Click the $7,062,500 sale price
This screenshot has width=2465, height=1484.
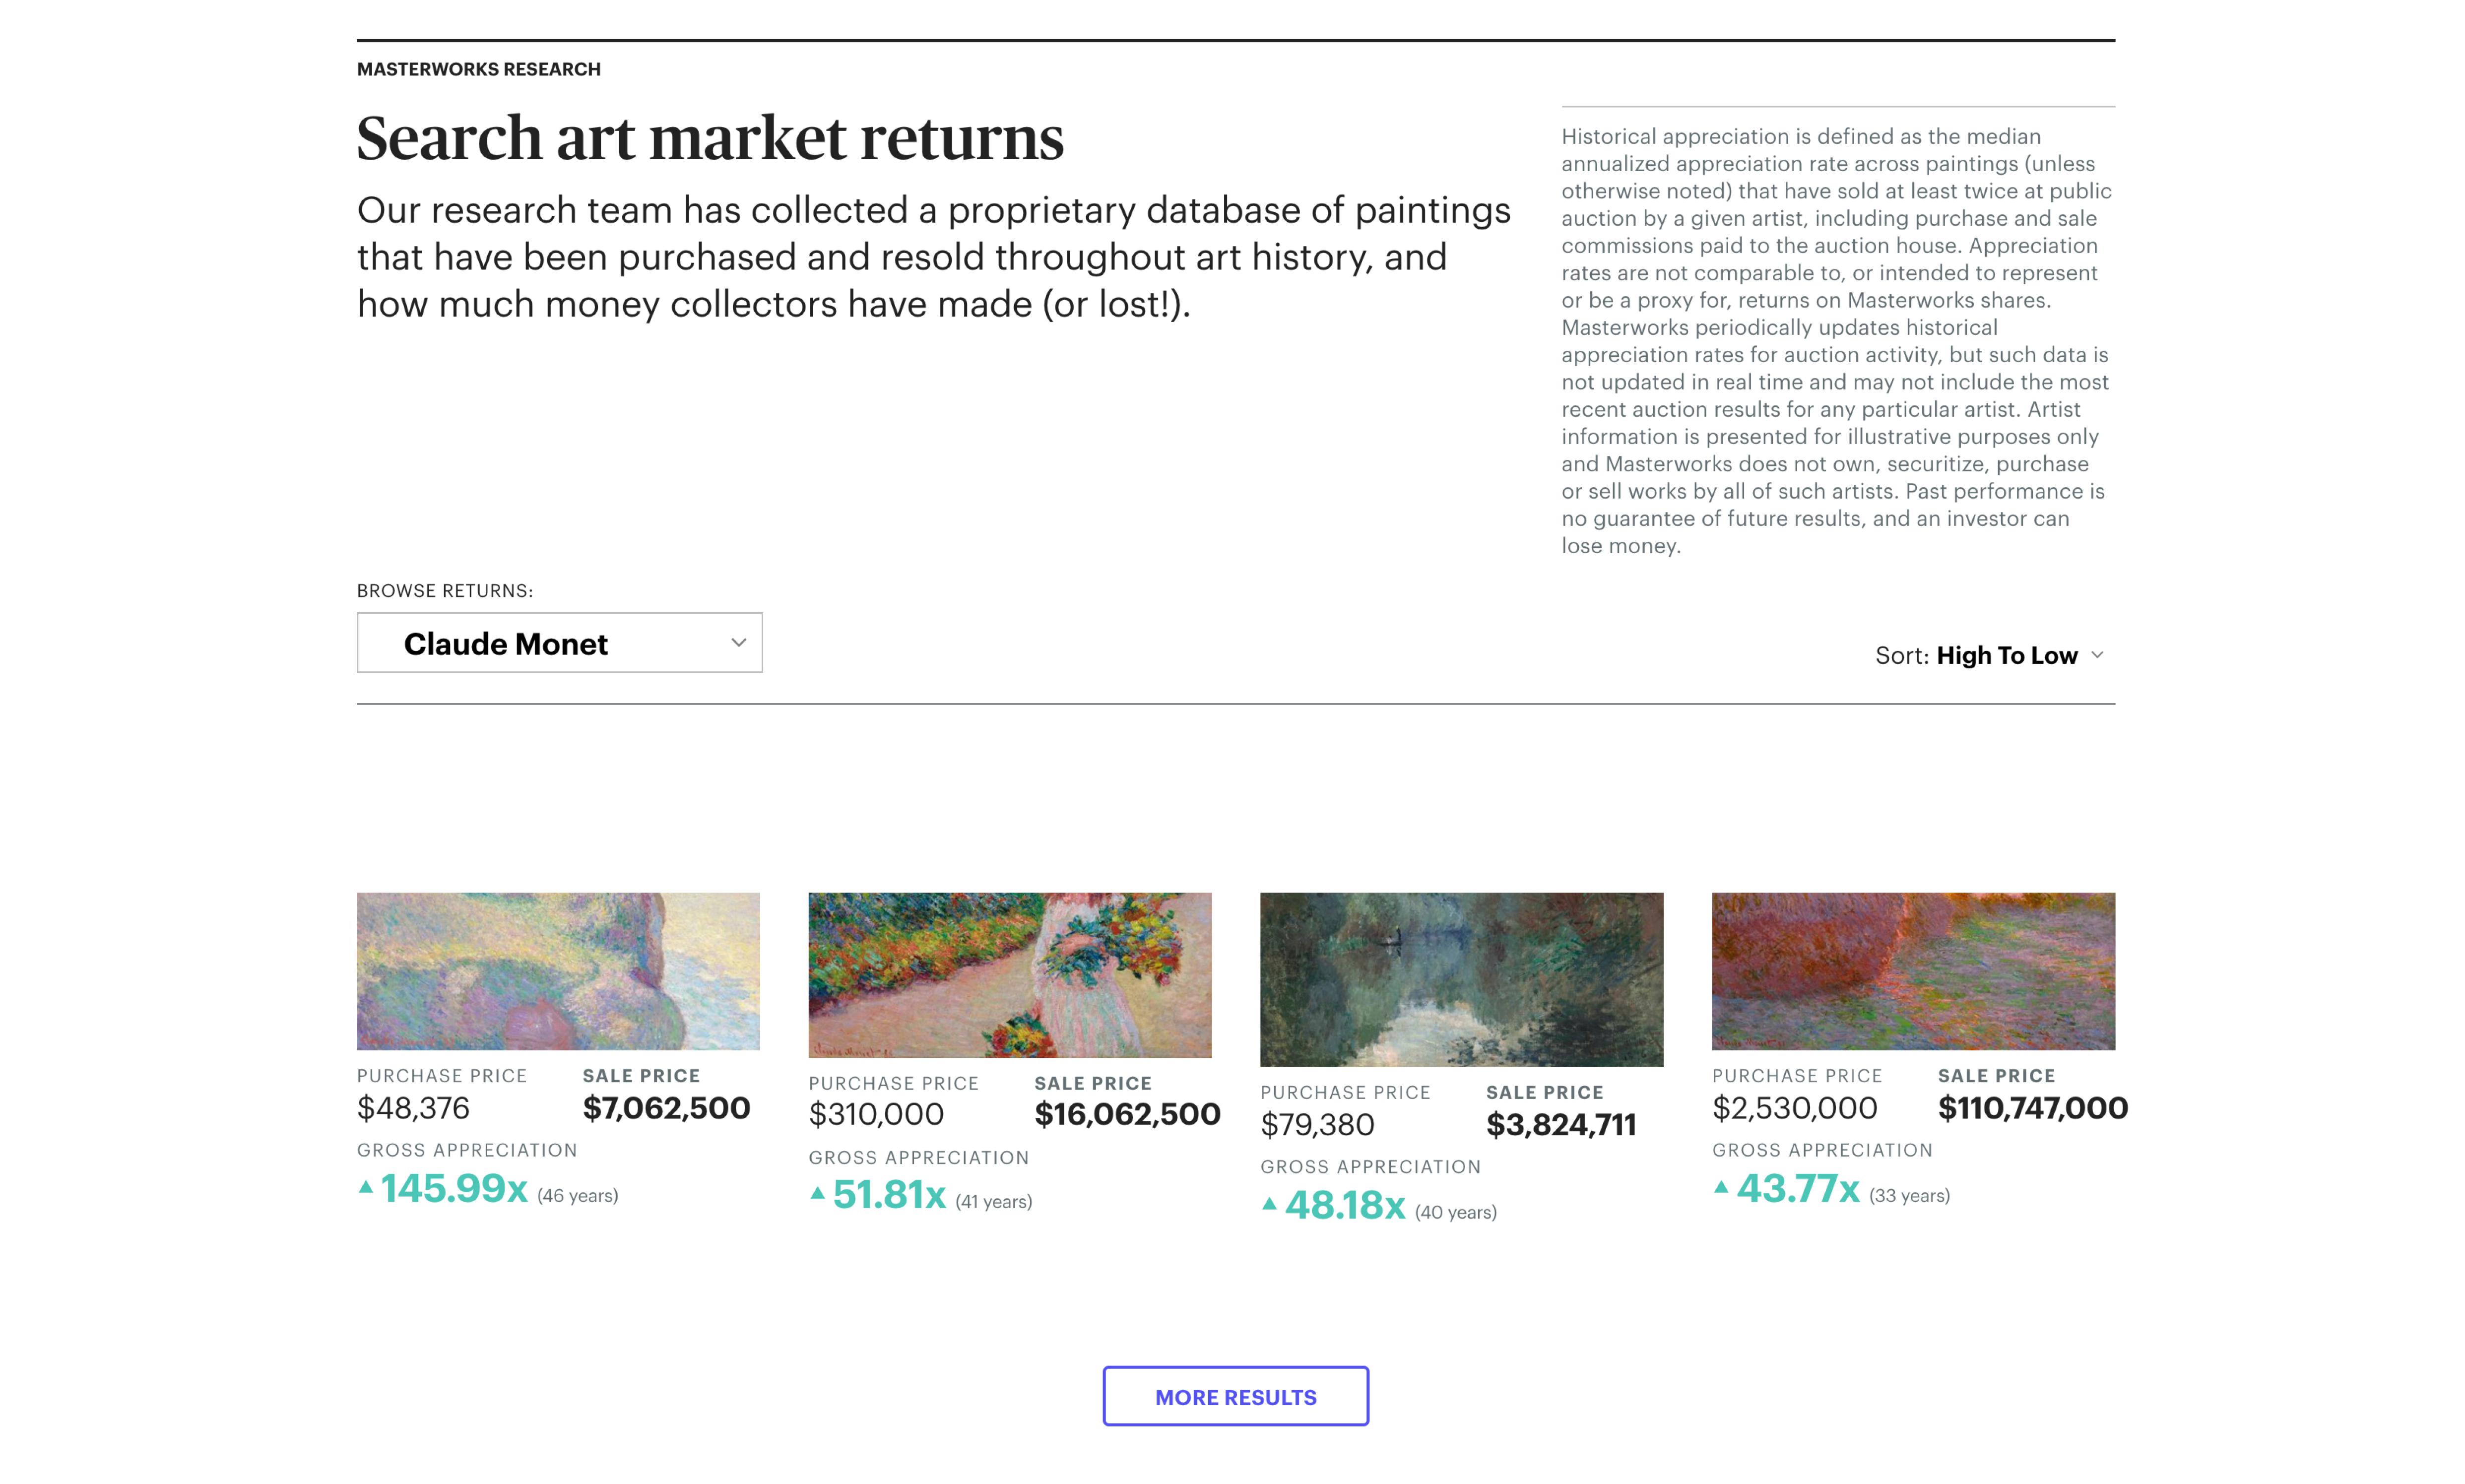click(x=666, y=1108)
